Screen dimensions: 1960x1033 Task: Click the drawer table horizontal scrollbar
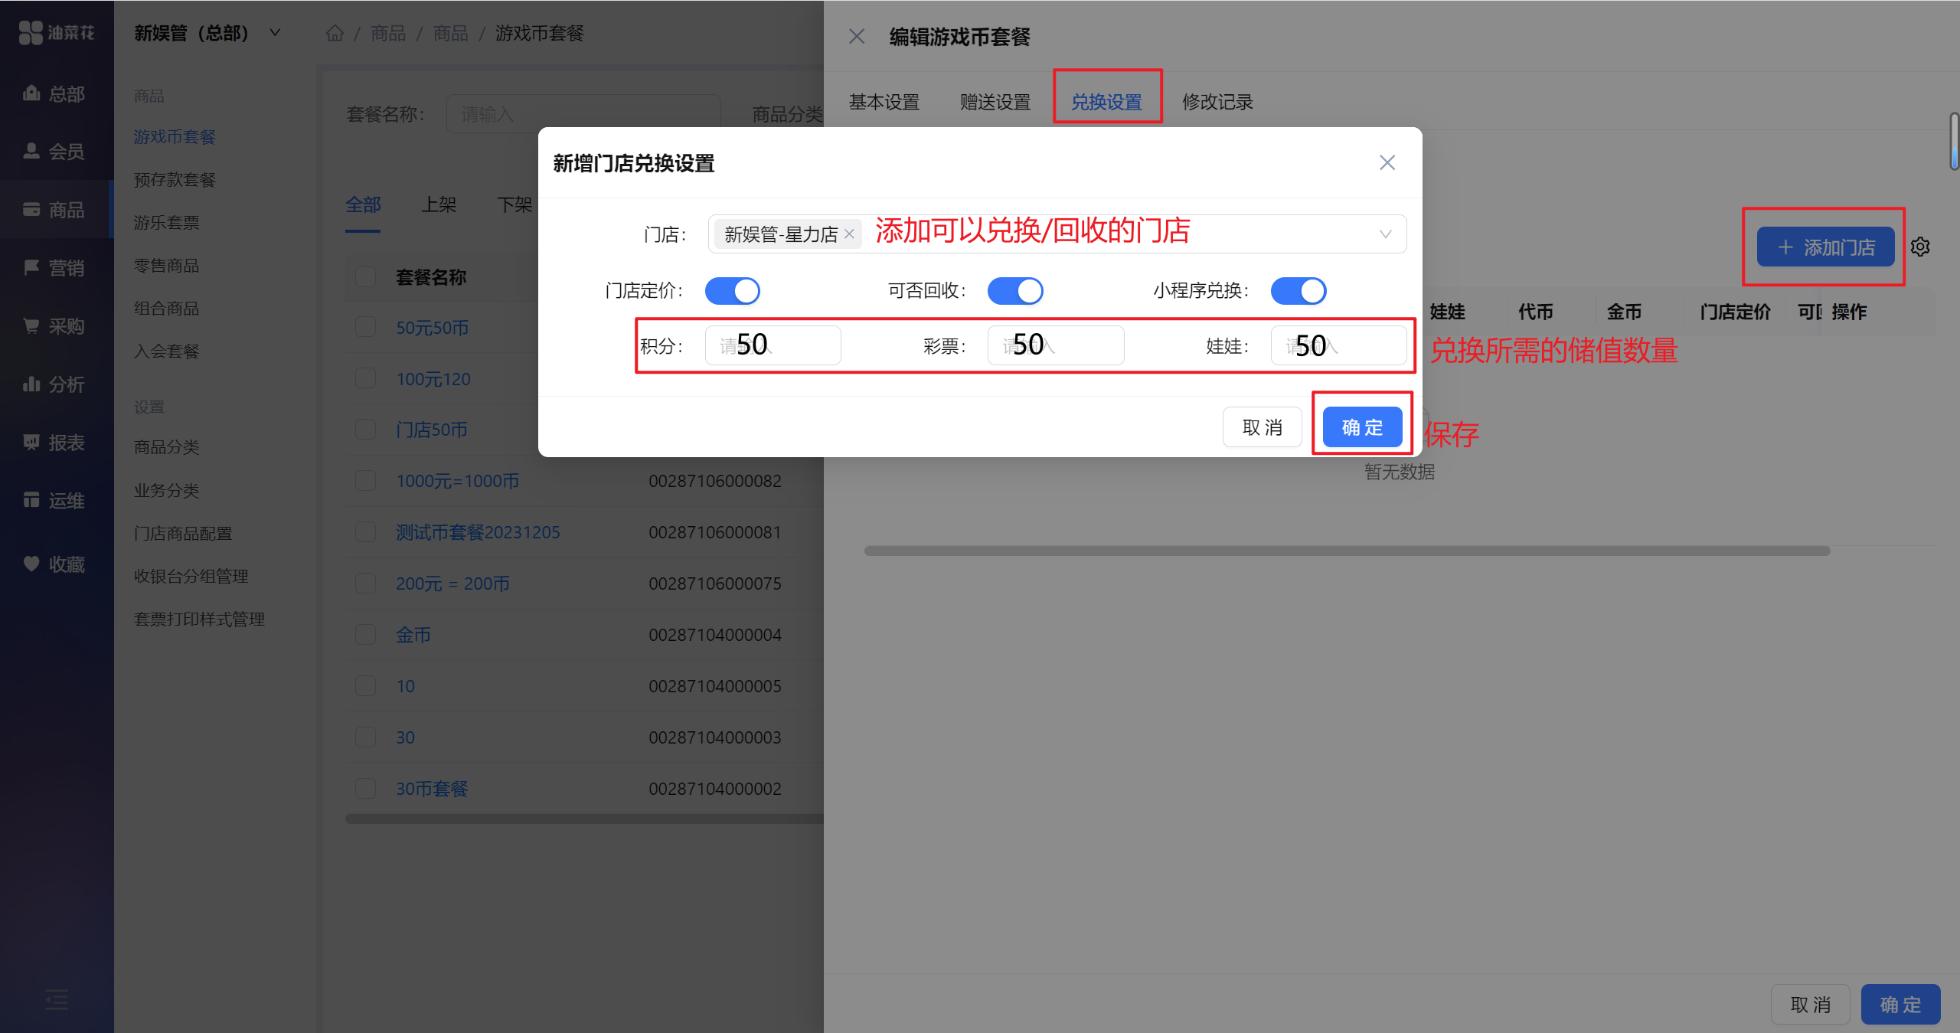1347,551
